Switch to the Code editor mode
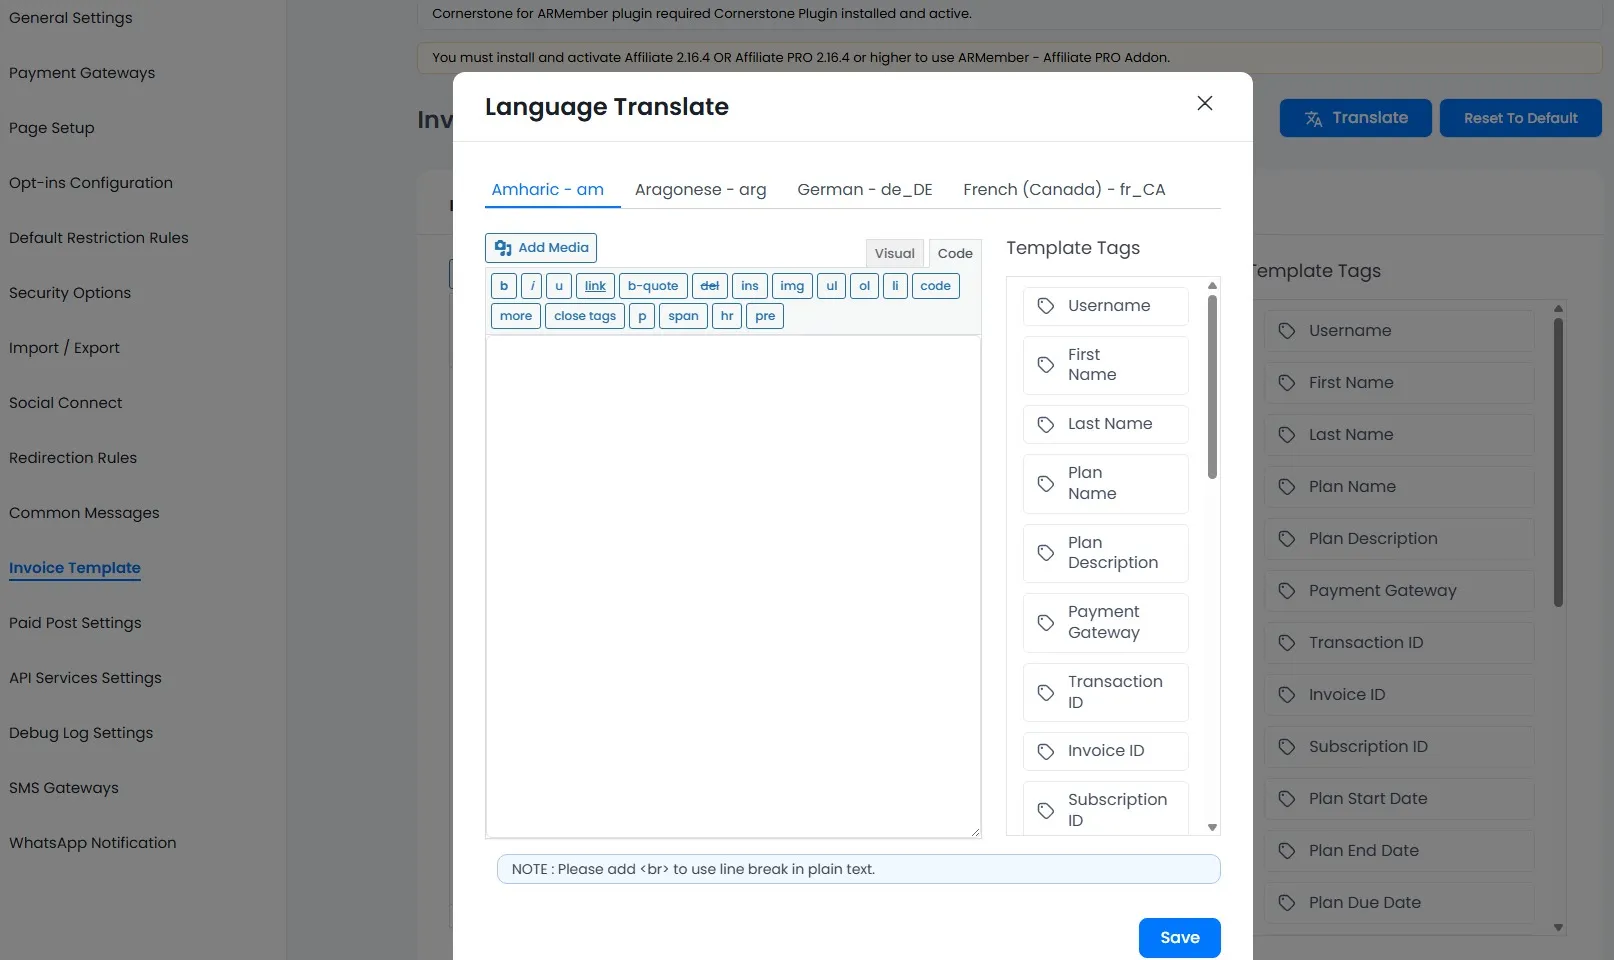1614x960 pixels. [x=954, y=253]
